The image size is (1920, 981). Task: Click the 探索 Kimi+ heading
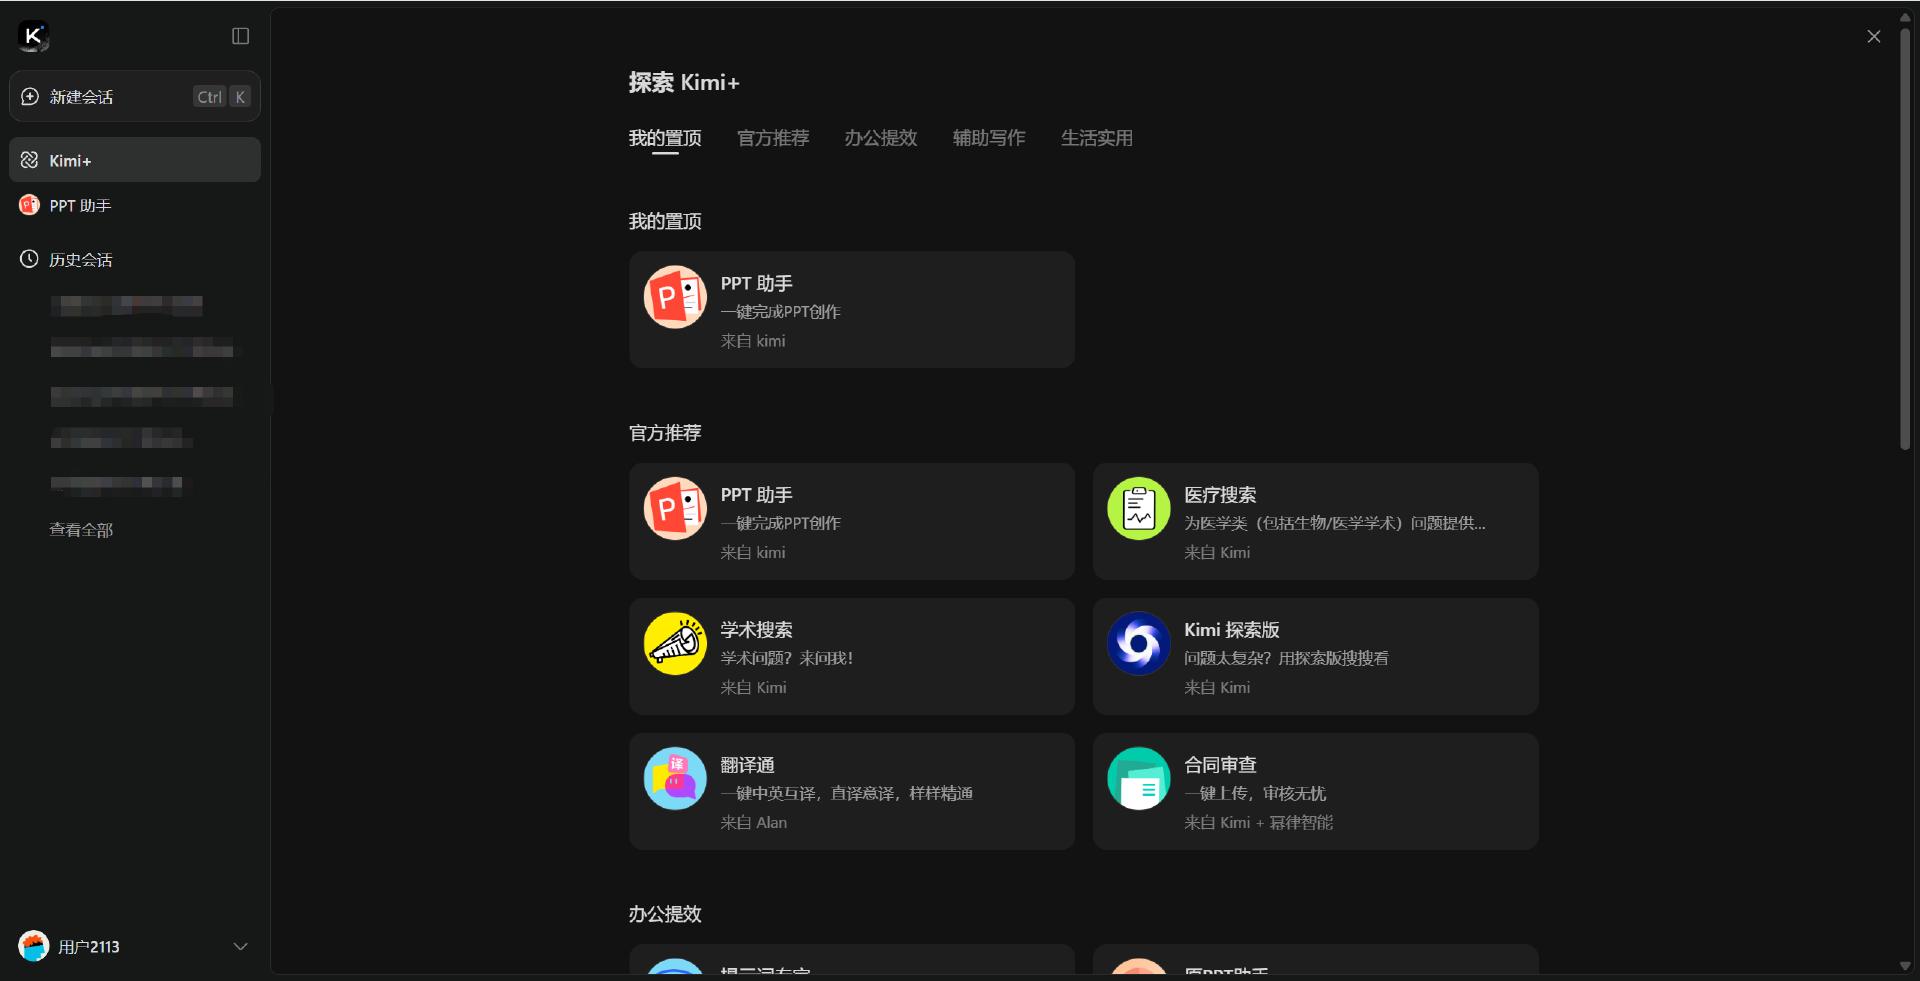coord(684,83)
